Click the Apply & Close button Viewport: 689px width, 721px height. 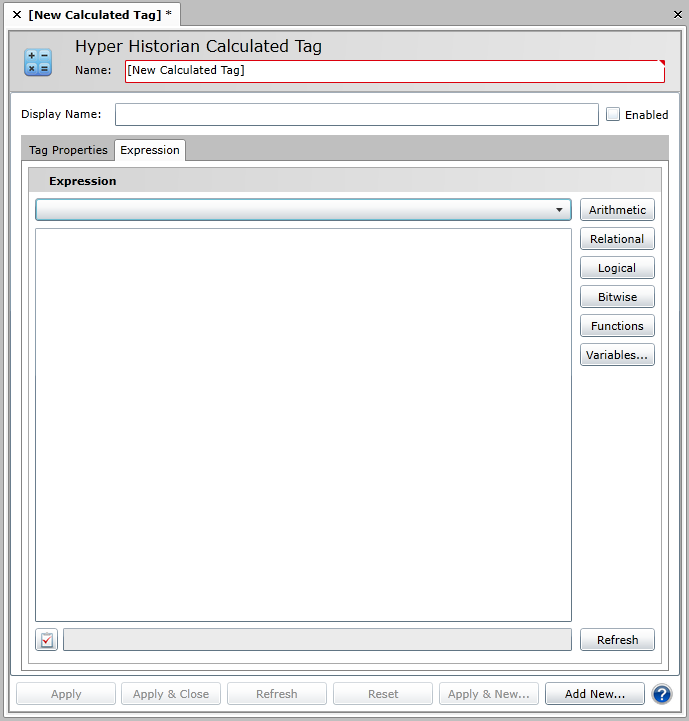(171, 694)
